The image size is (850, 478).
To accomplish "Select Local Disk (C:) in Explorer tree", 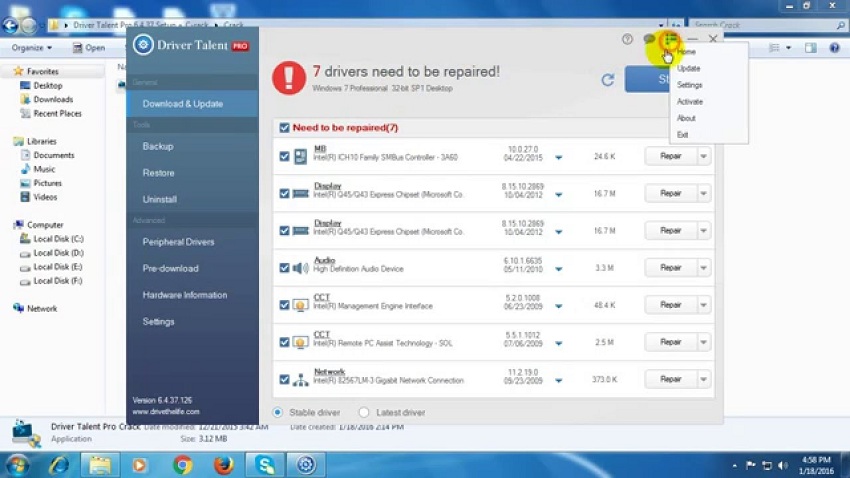I will (58, 239).
